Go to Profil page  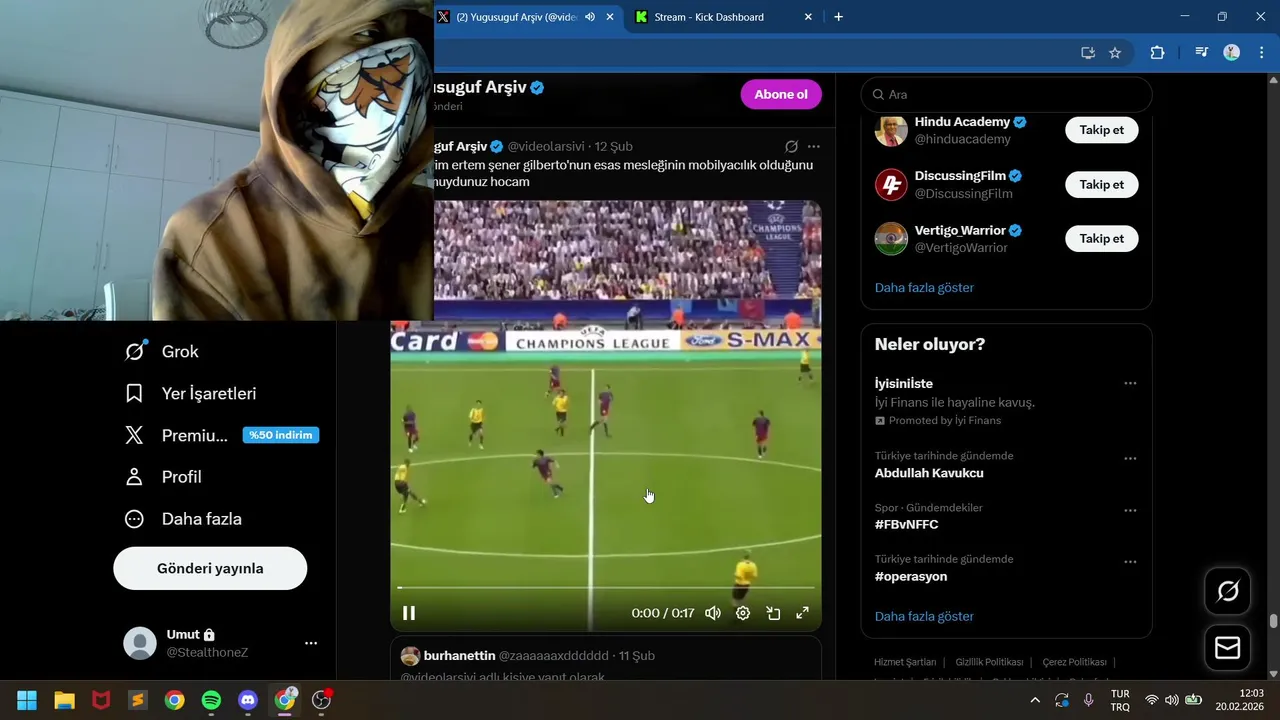click(163, 477)
